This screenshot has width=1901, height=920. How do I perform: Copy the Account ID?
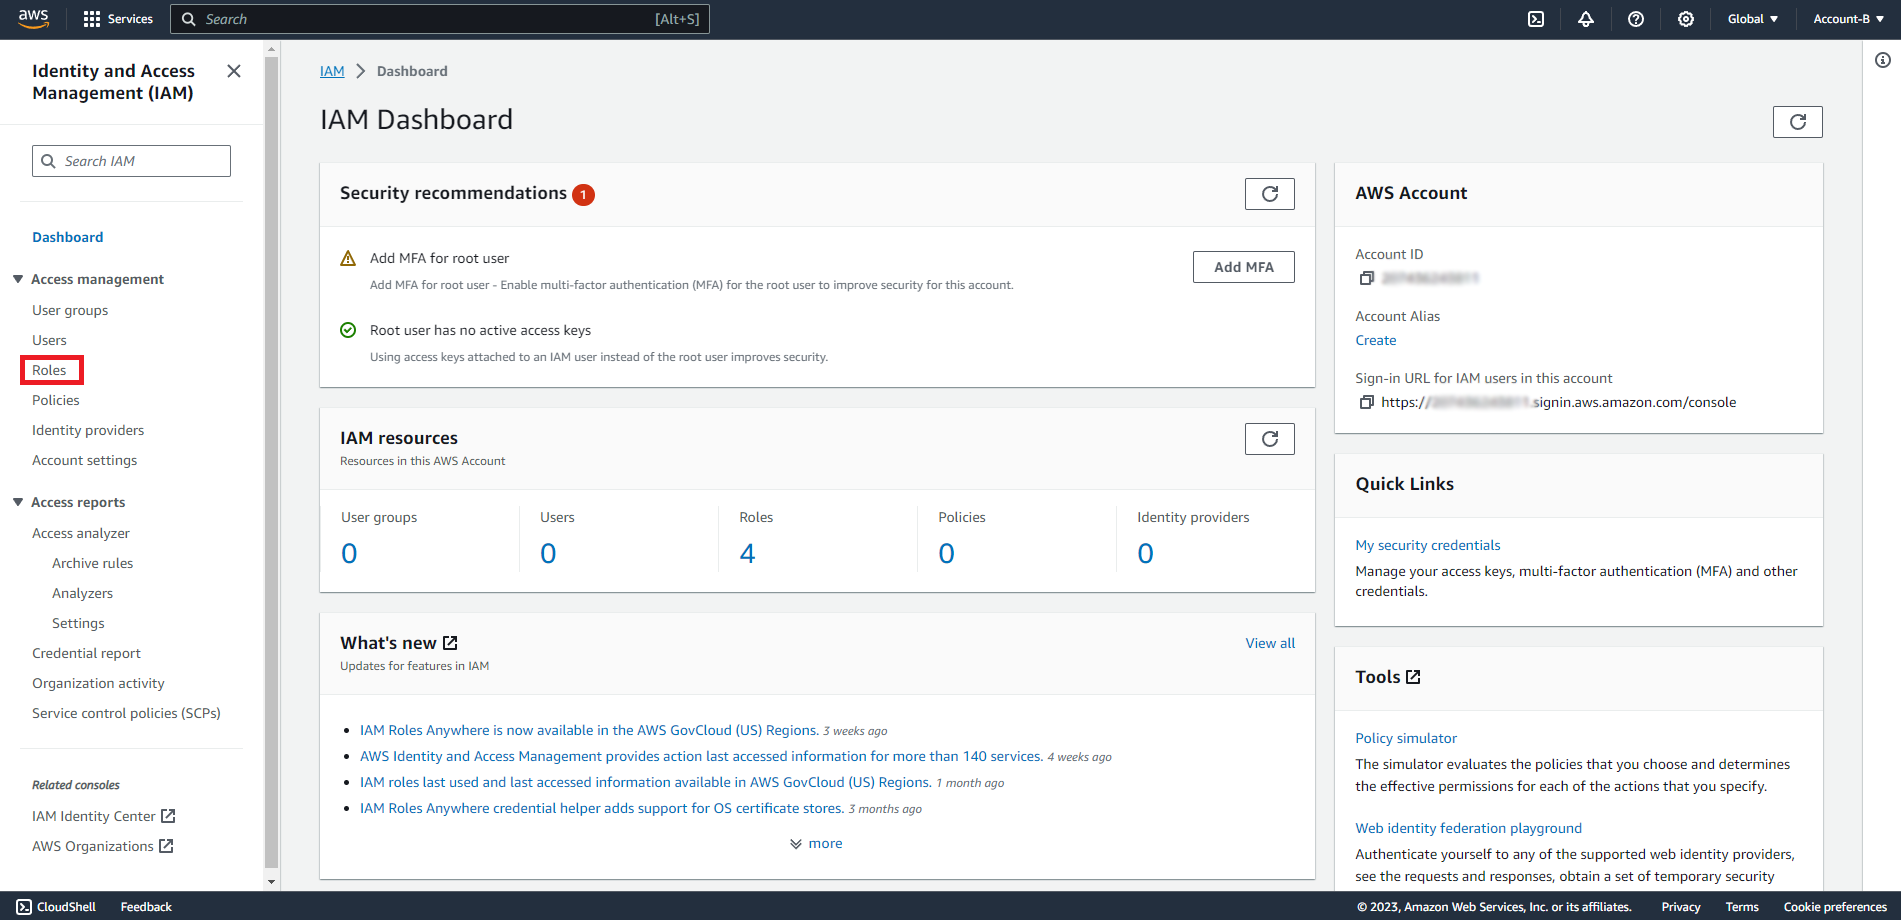(1366, 278)
